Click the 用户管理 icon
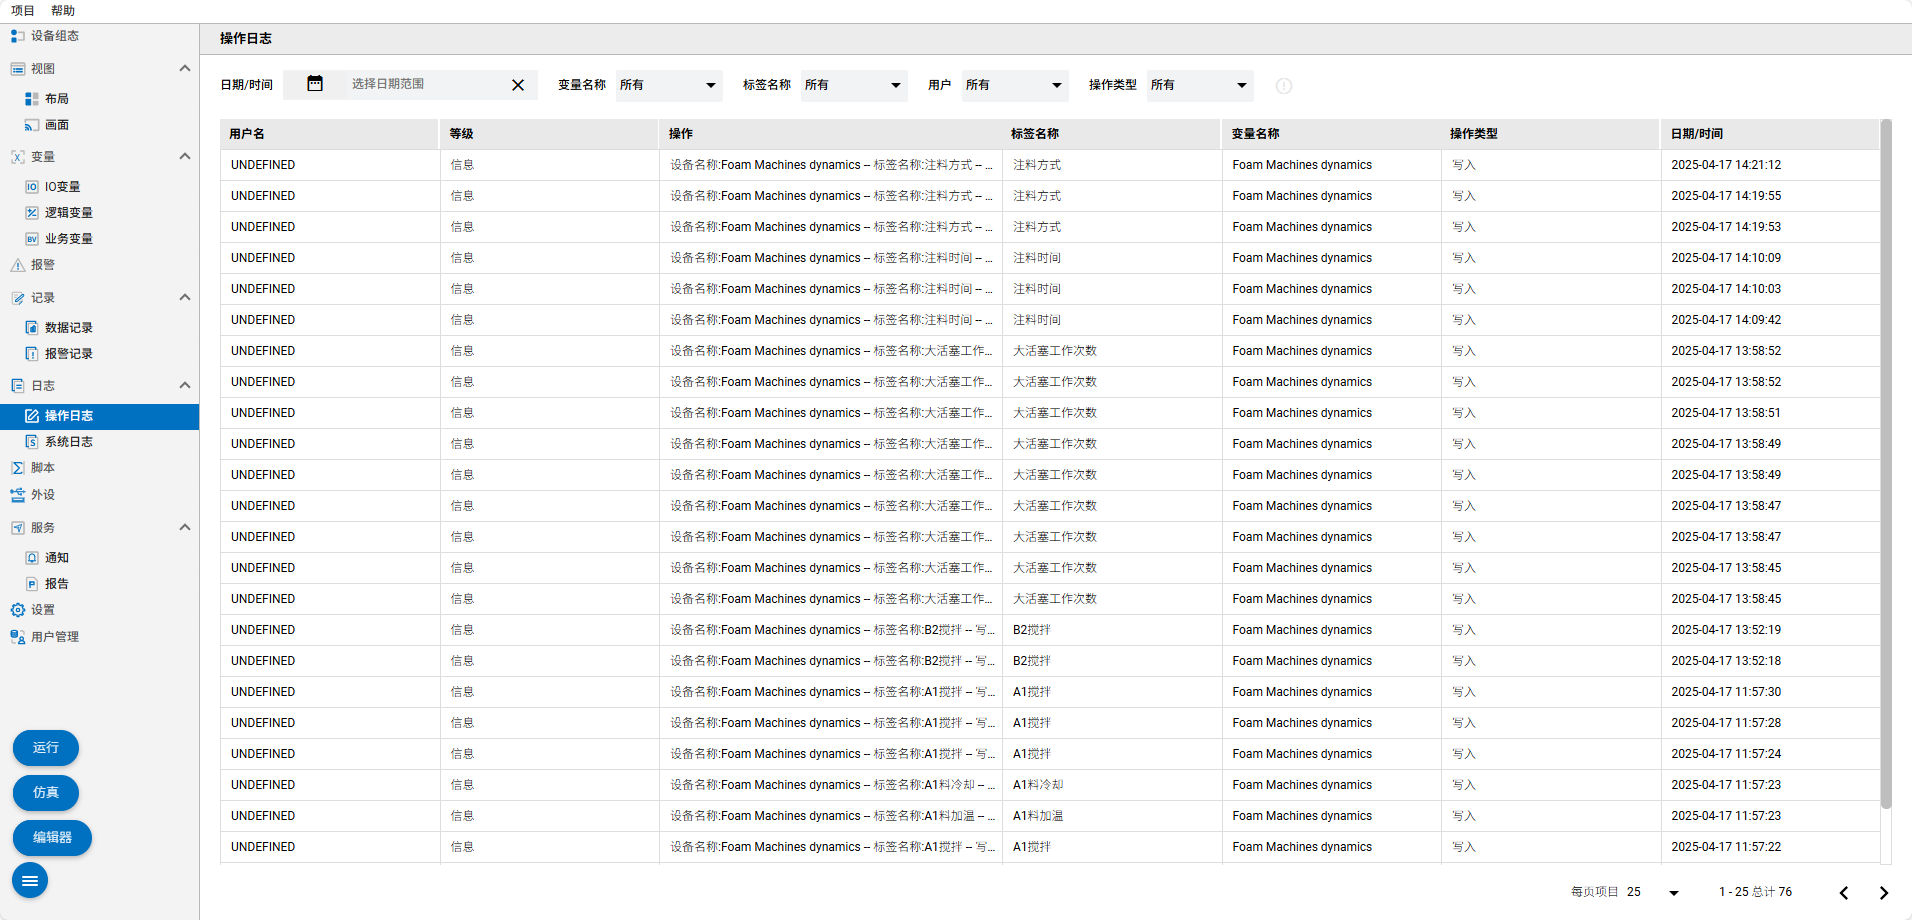 click(17, 637)
